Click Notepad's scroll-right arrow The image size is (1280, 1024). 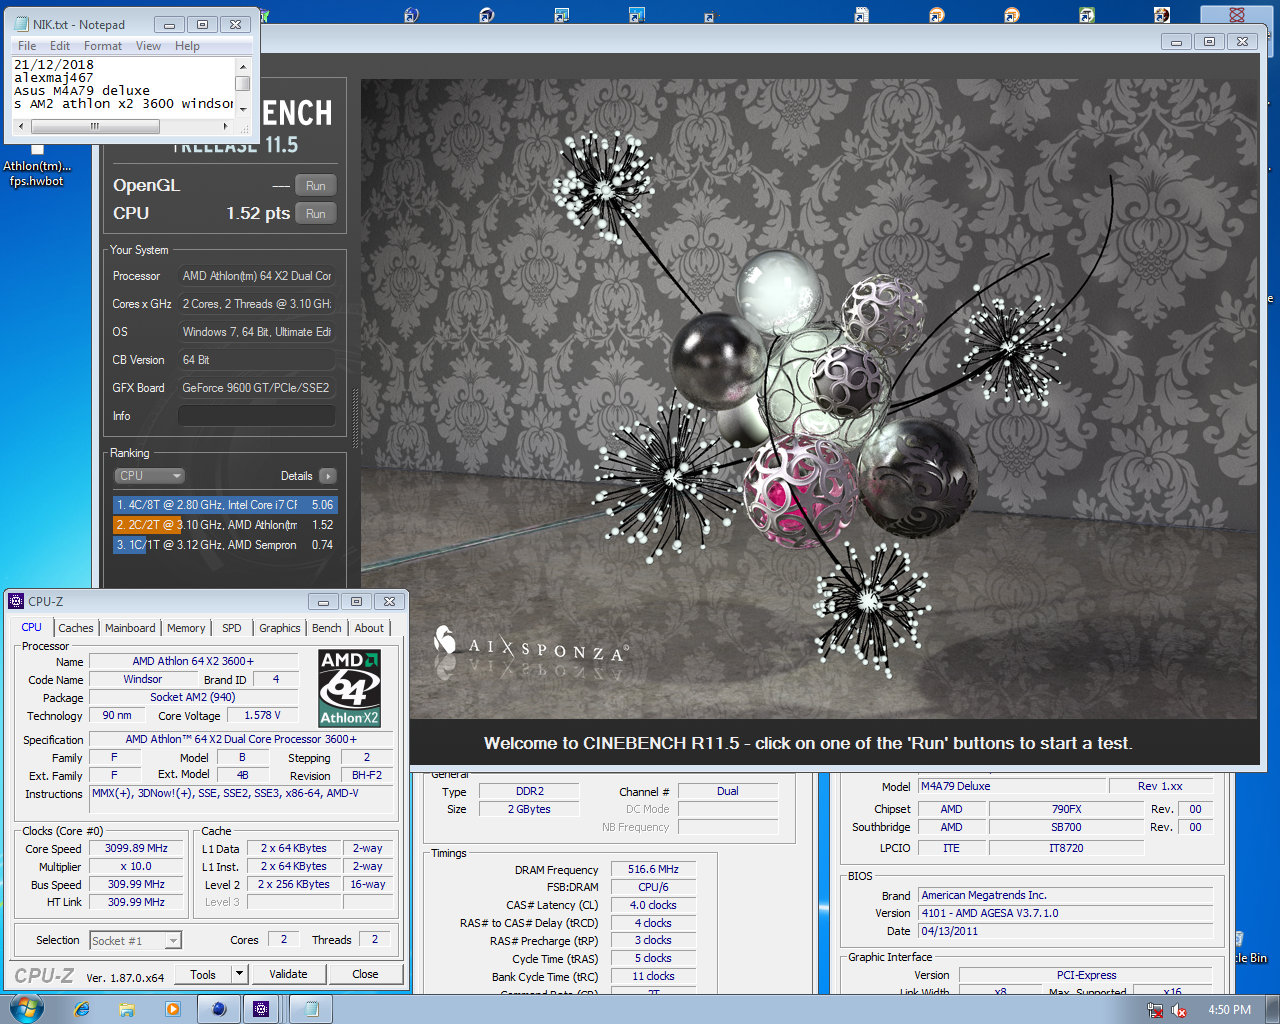[226, 127]
